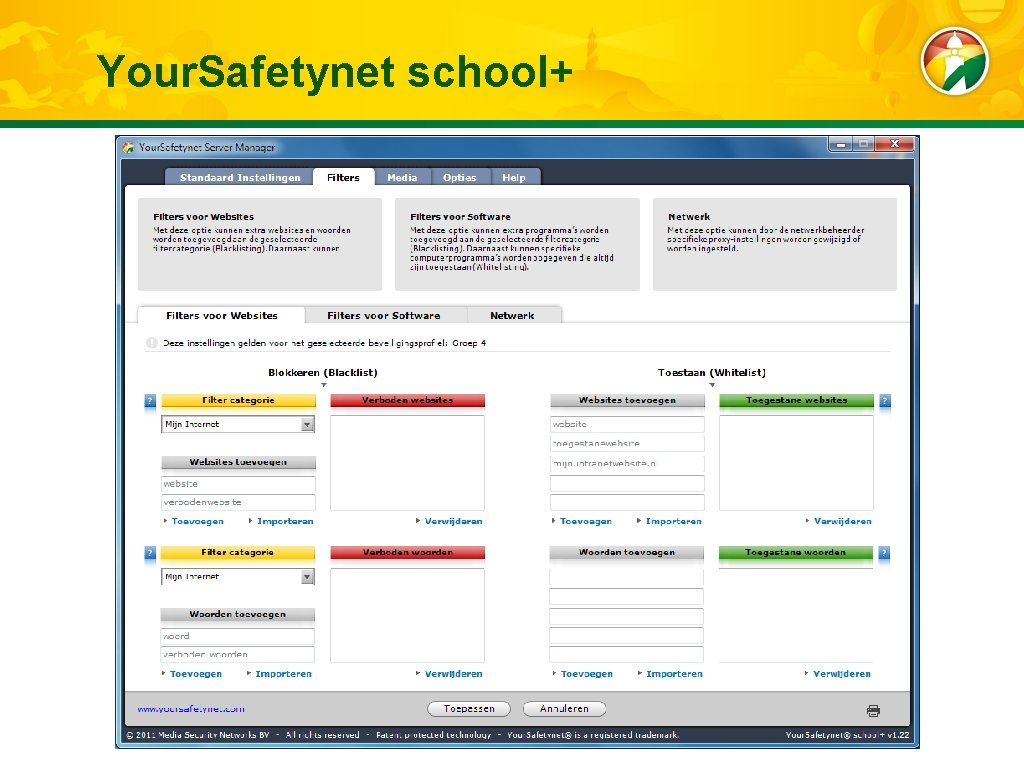The width and height of the screenshot is (1024, 768).
Task: Open the Help tab
Action: tap(514, 177)
